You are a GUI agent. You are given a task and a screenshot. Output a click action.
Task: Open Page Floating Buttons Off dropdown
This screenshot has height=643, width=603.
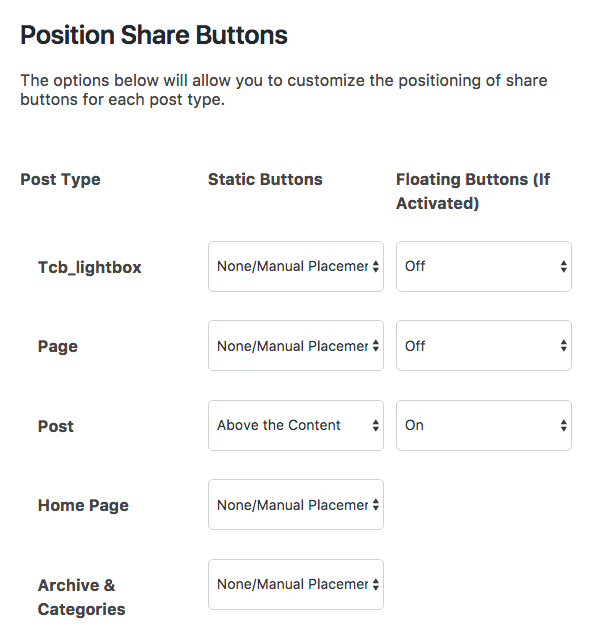click(x=484, y=346)
